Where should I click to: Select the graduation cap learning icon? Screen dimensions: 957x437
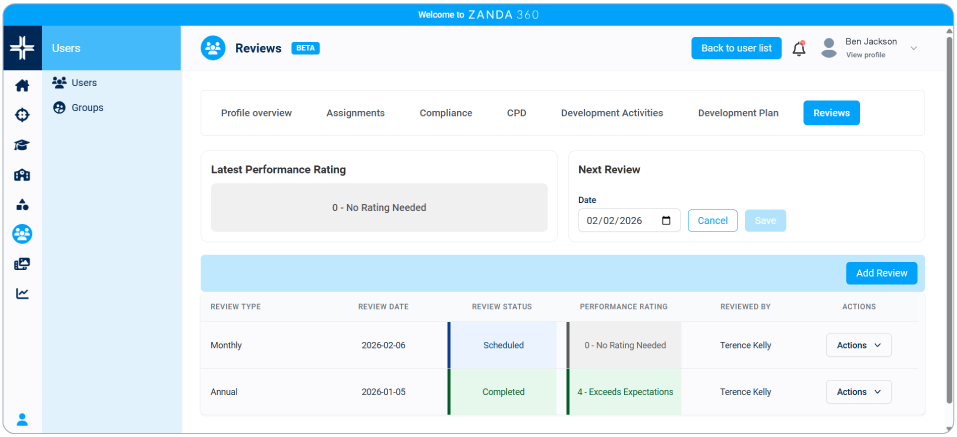coord(22,145)
